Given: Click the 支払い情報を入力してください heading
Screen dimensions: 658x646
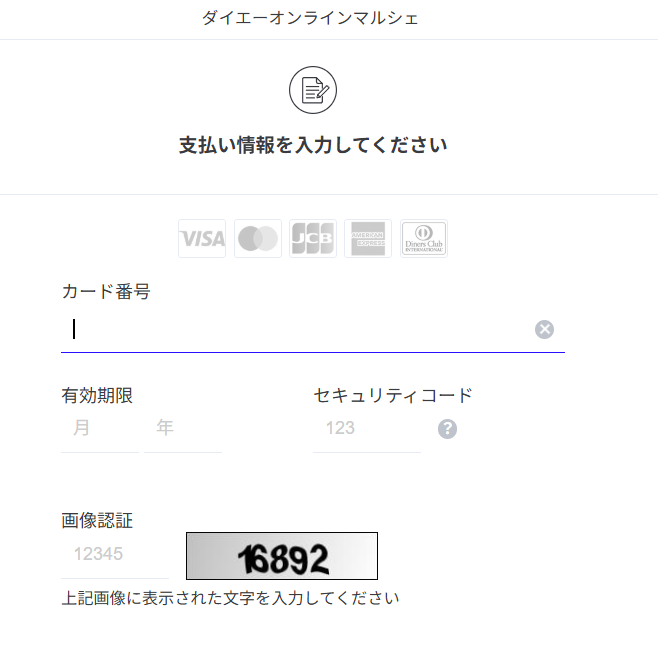Looking at the screenshot, I should tap(313, 145).
